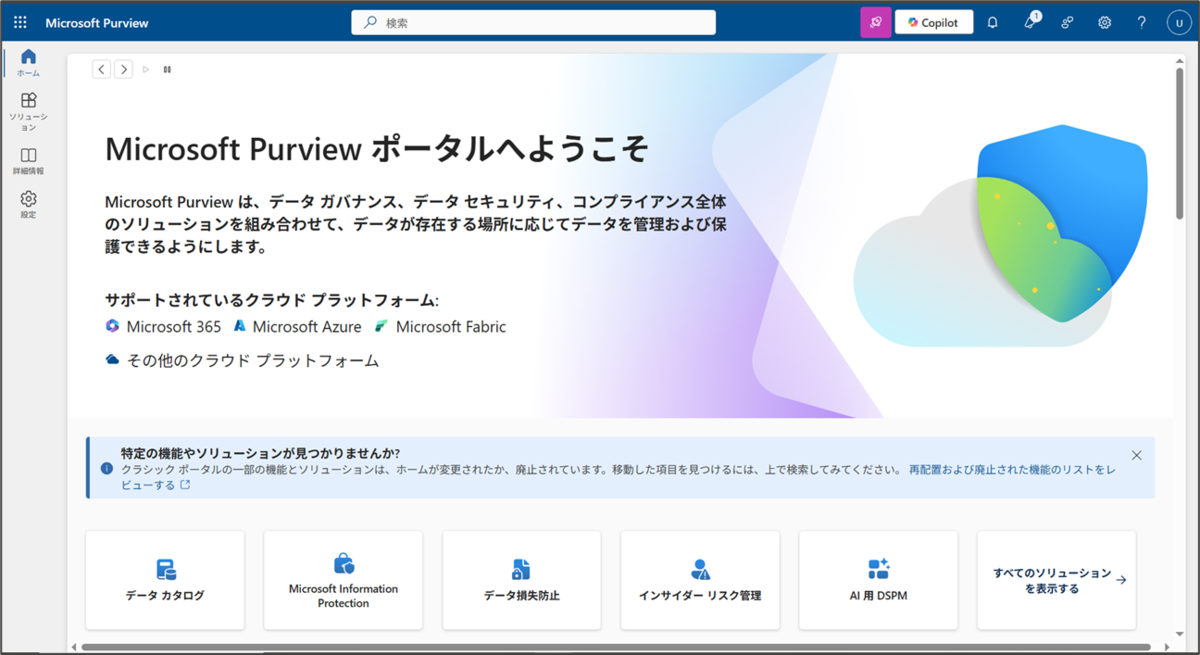1200x655 pixels.
Task: Open the データ カタログ card
Action: pyautogui.click(x=165, y=580)
